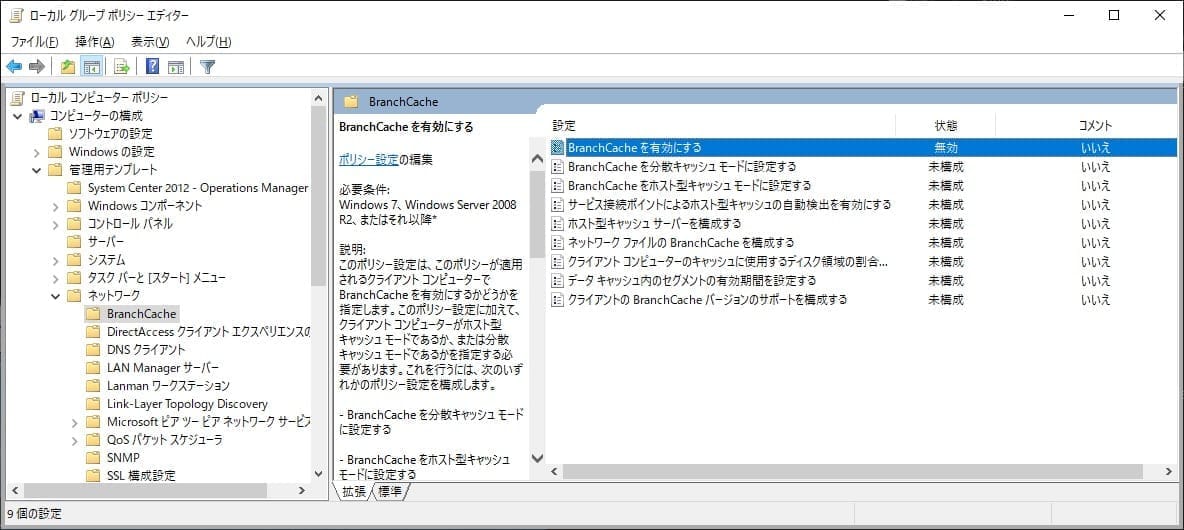Click the policy icon for BranchCache を有効にする
Screen dimensions: 1184x530
tap(558, 147)
